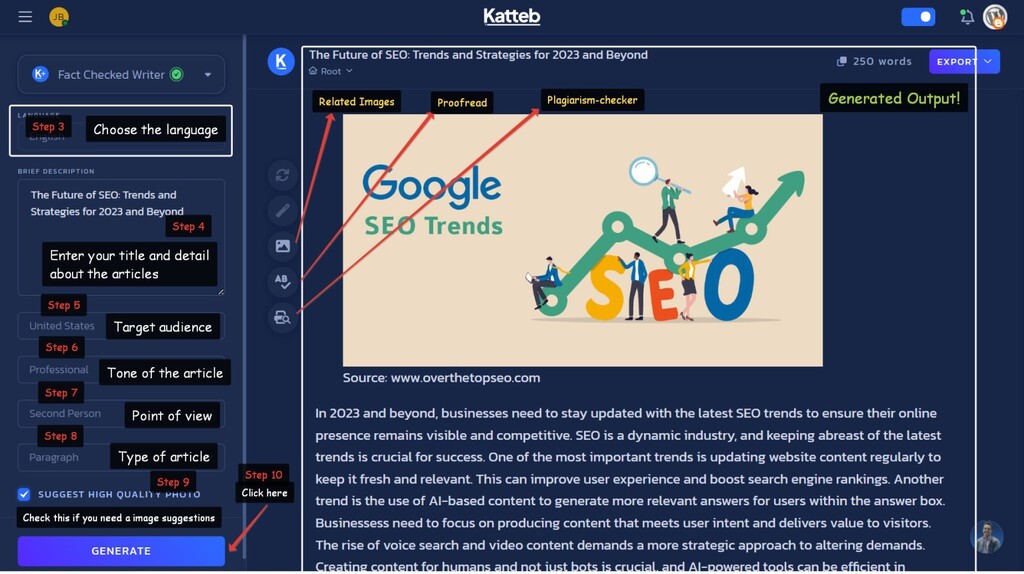
Task: Click the generated article paragraph
Action: (x=630, y=490)
